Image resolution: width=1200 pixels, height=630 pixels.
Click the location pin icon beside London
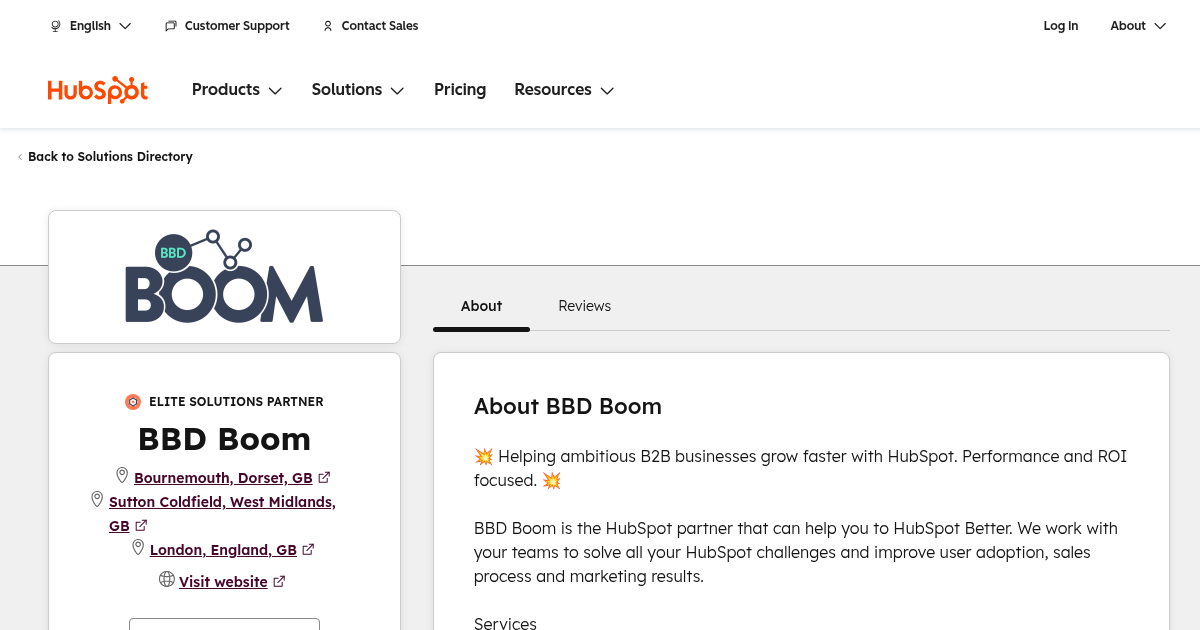point(138,548)
